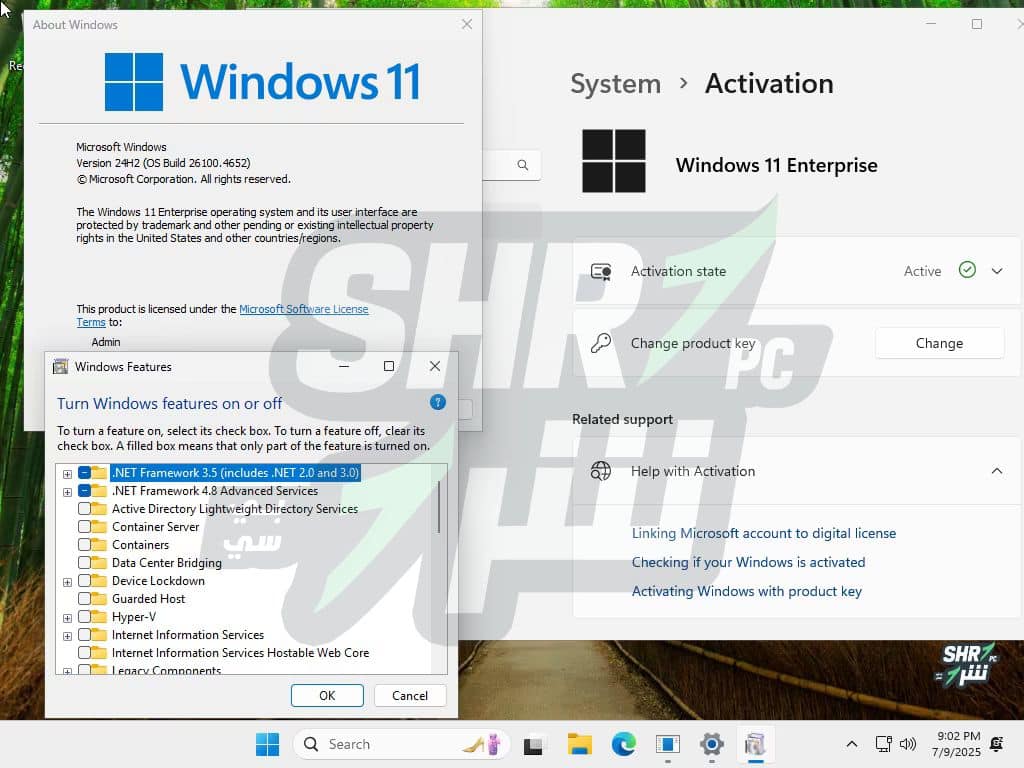Click the Help with Activation globe icon
This screenshot has height=768, width=1024.
[601, 471]
